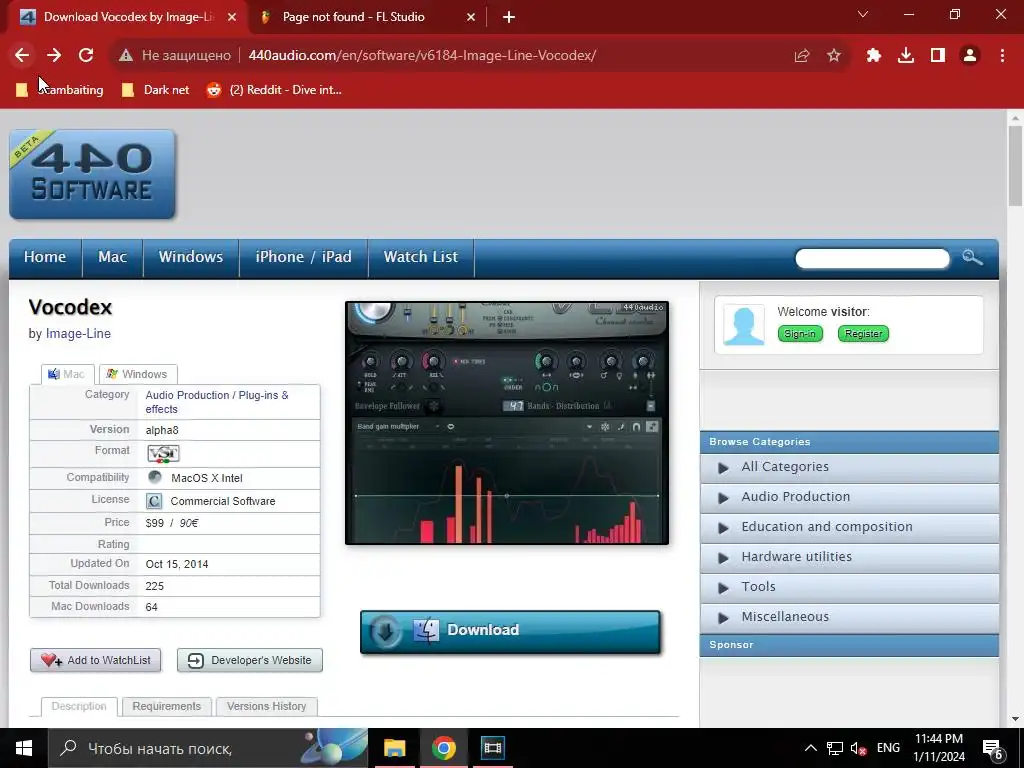
Task: Open the Windows Start menu
Action: coord(24,748)
